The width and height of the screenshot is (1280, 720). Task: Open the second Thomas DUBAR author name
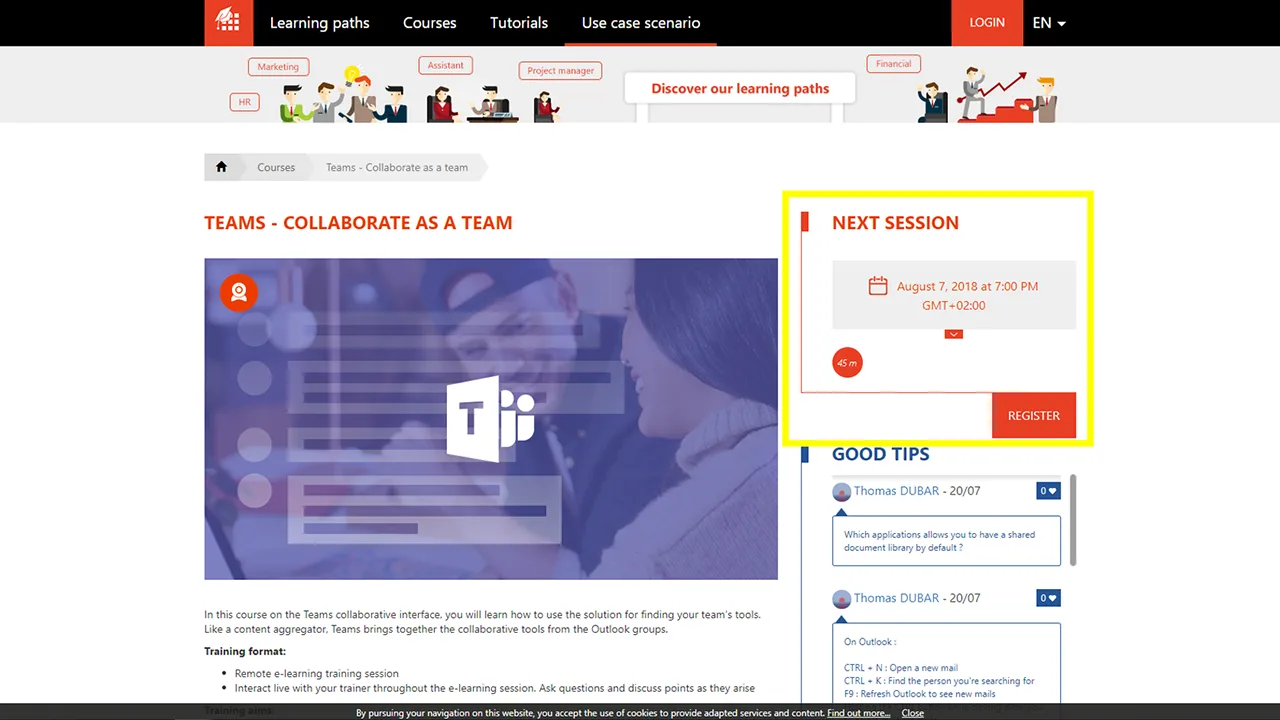coord(897,598)
